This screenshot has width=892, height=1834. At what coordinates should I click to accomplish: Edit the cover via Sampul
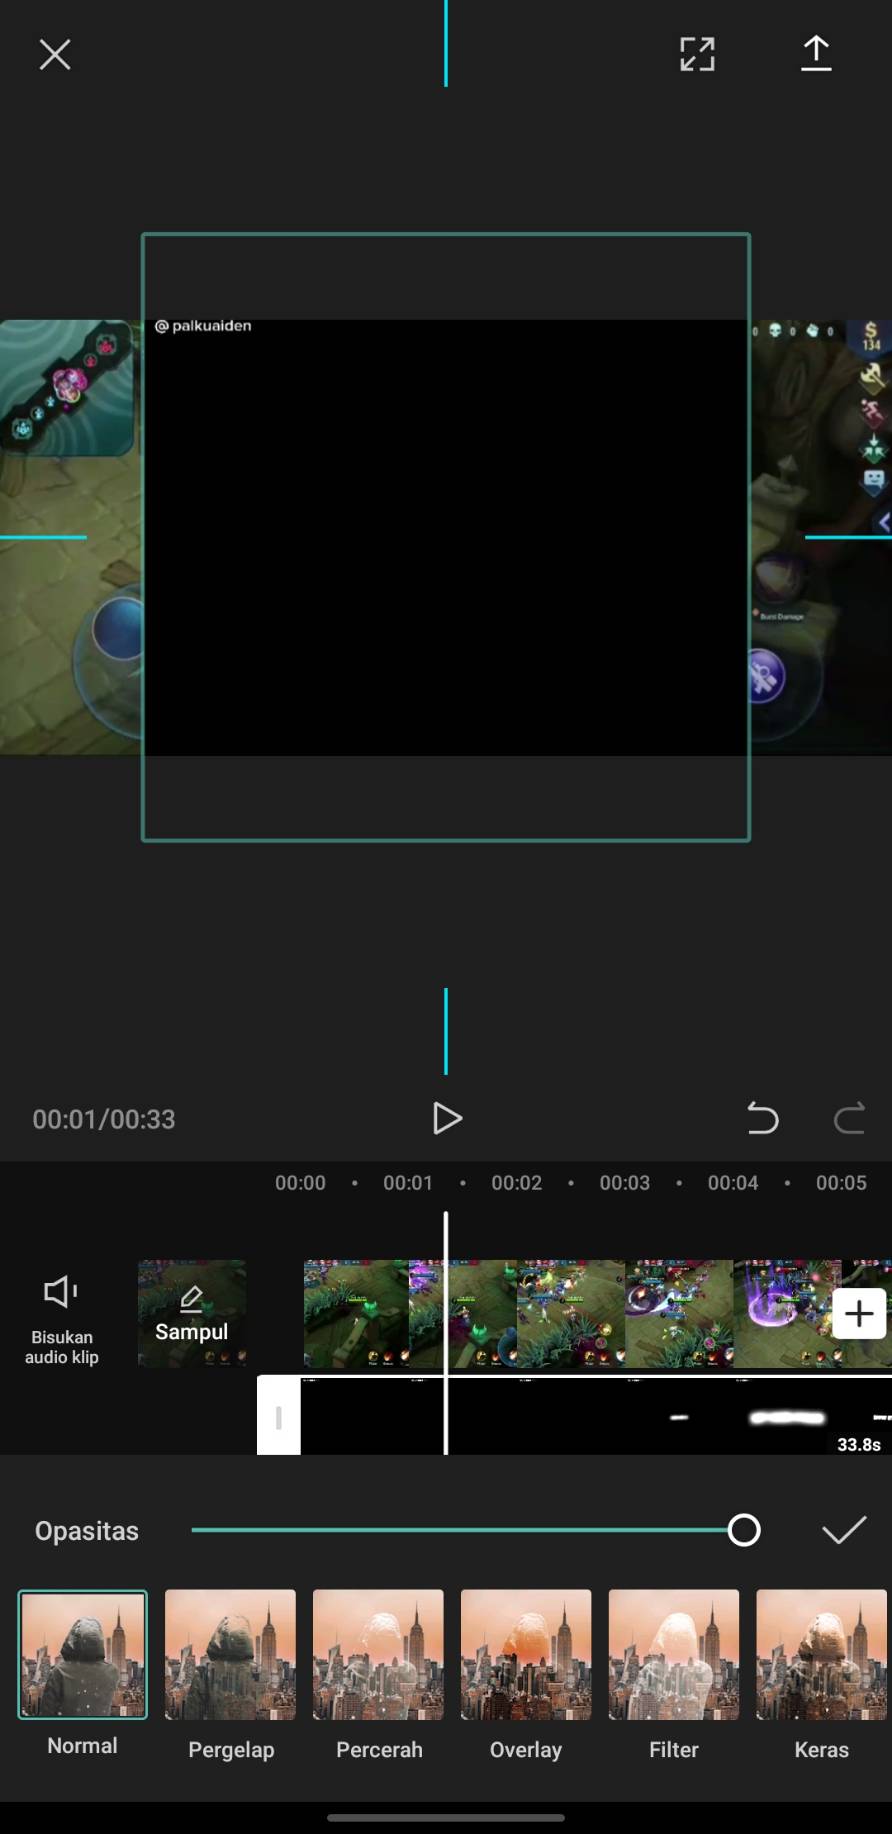click(x=191, y=1314)
